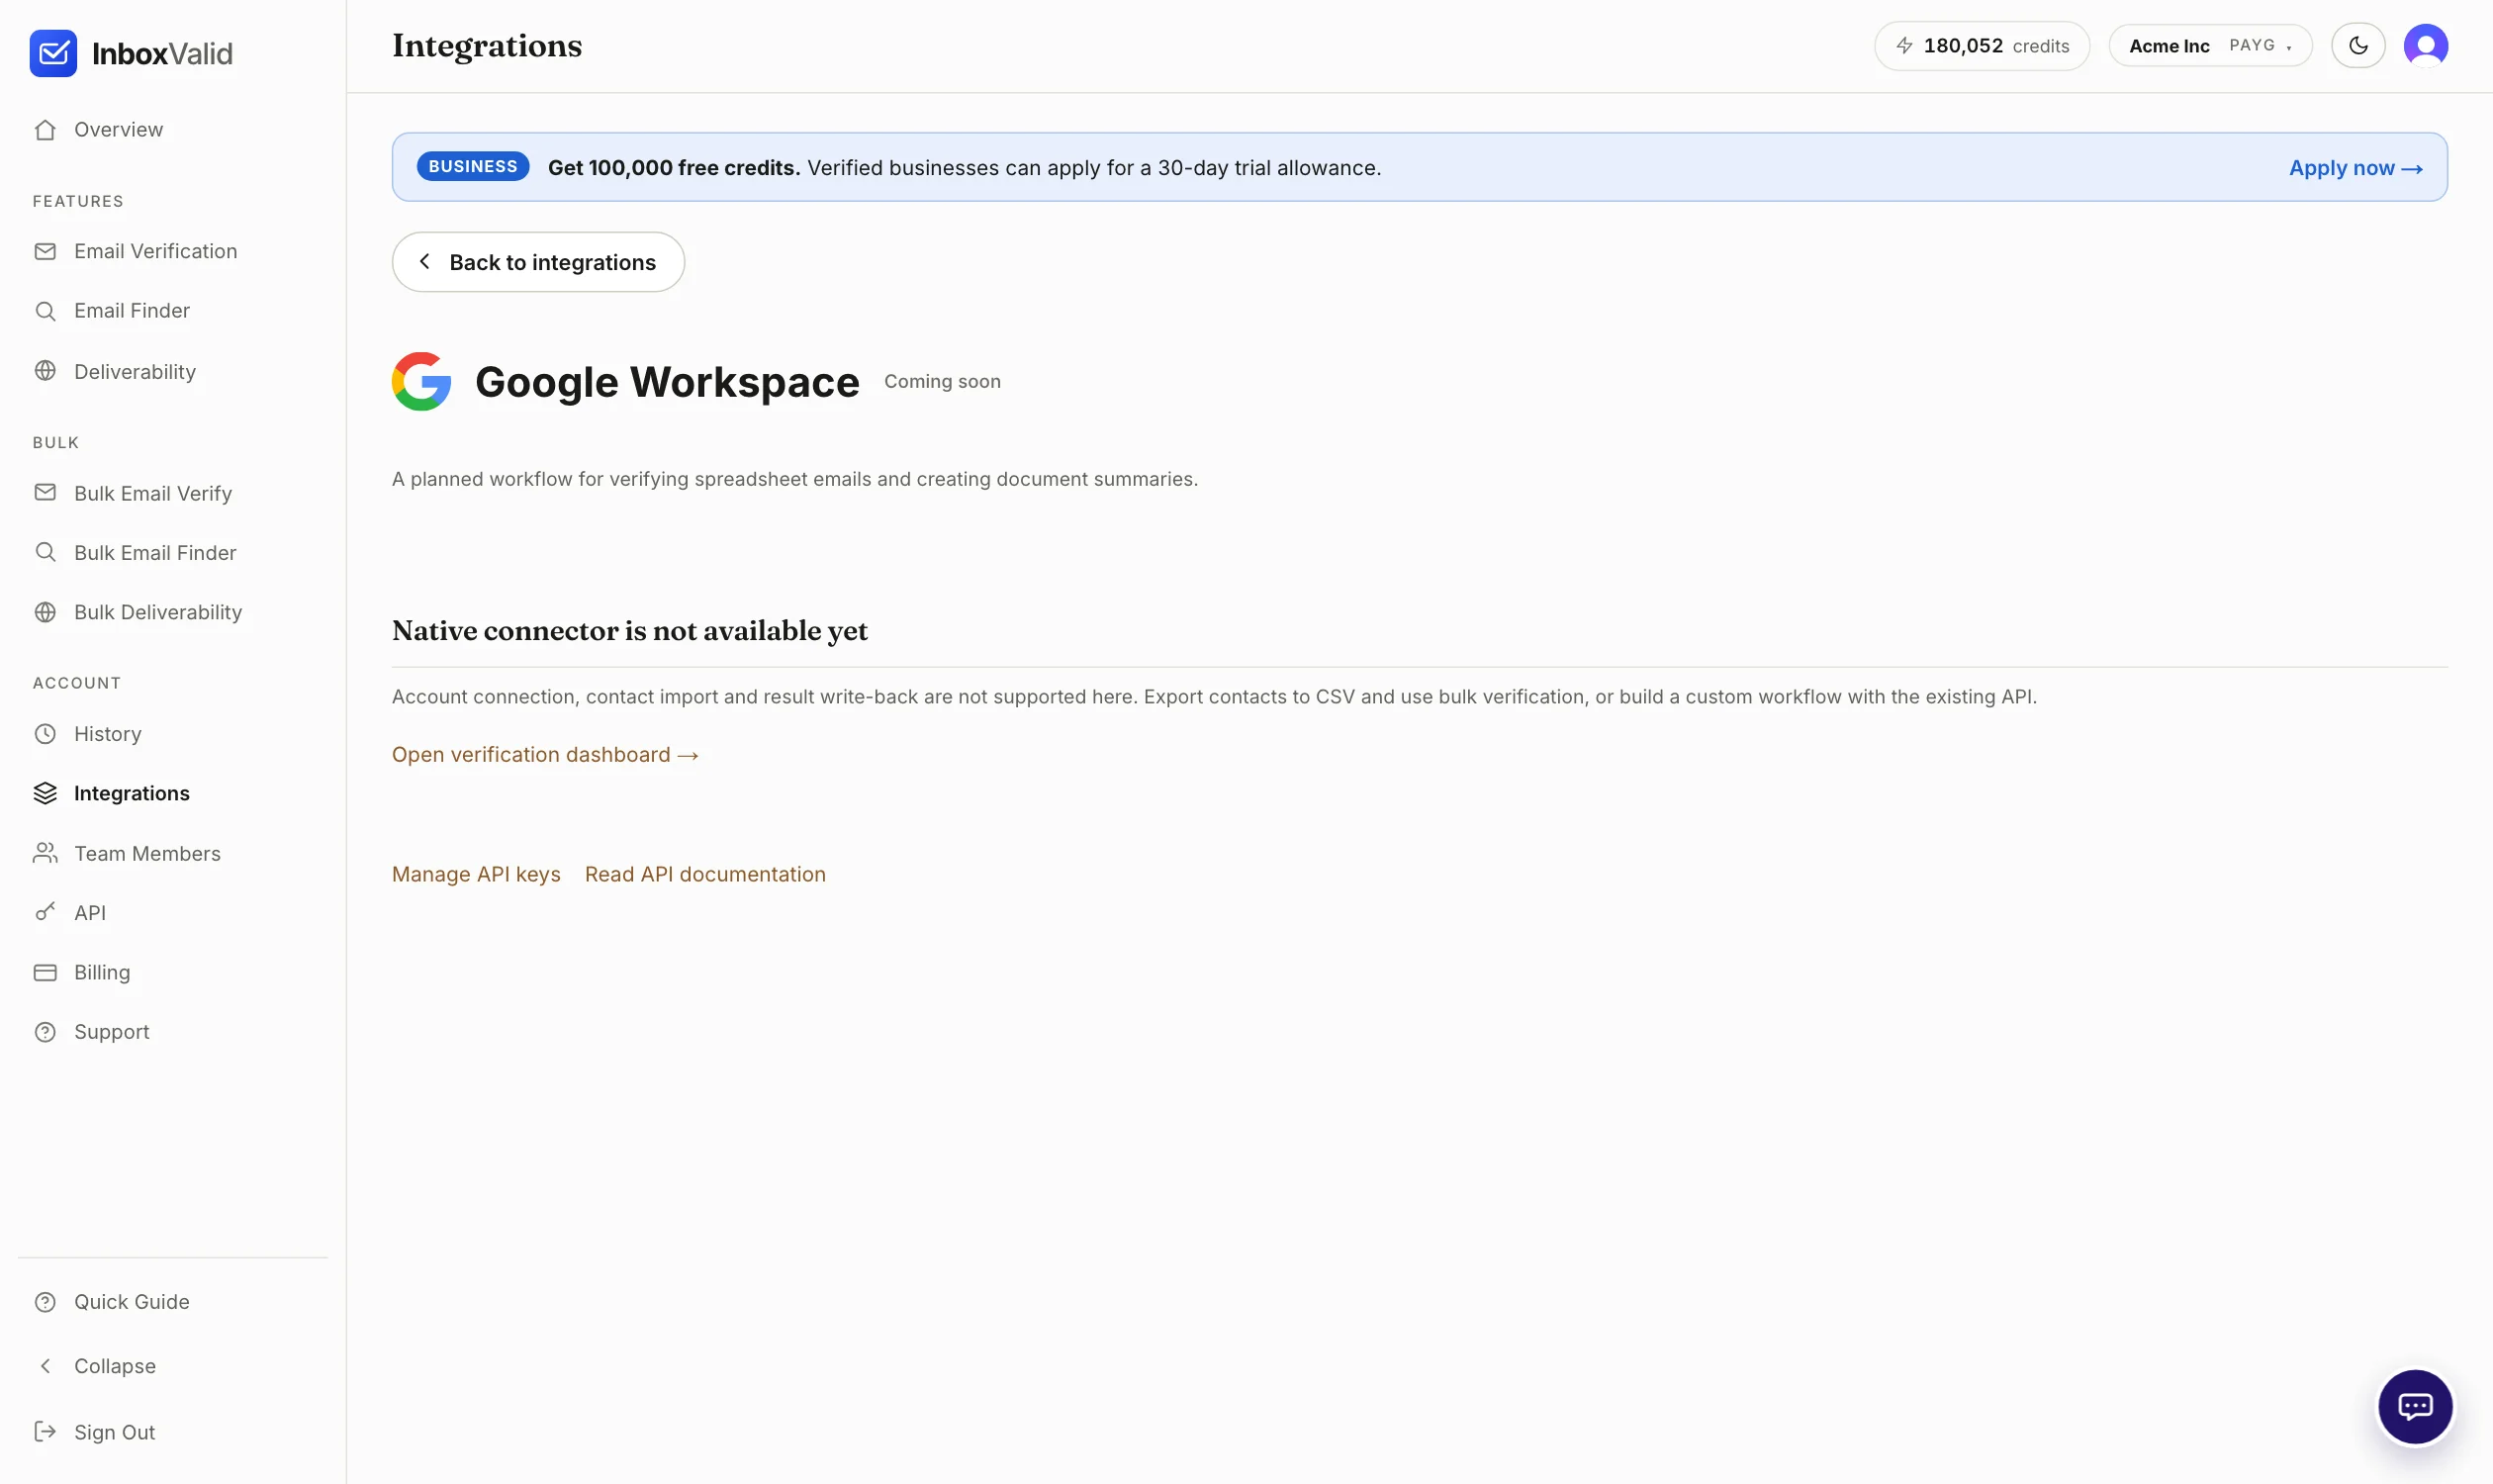
Task: Click the Google Workspace heading
Action: [x=667, y=382]
